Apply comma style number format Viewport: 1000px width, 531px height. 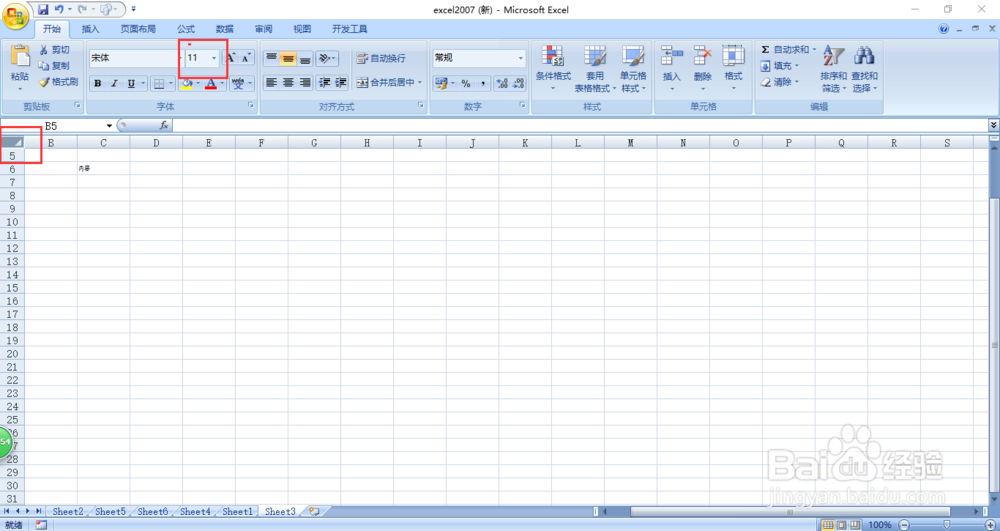[483, 84]
